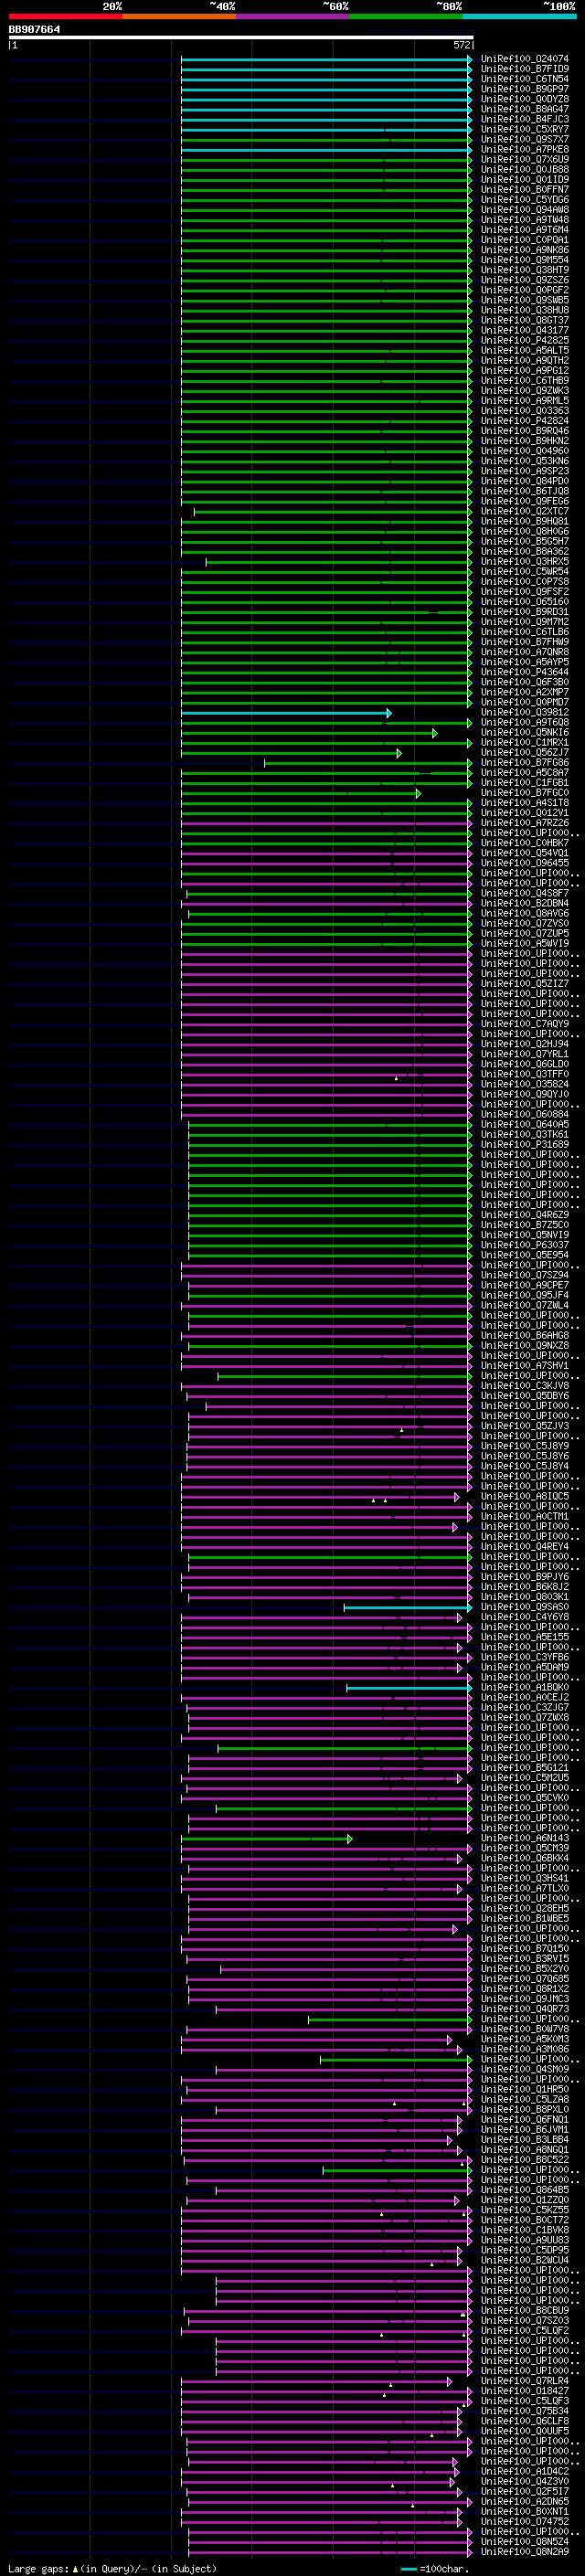Select UniRef100_Q0JB88 label
The width and height of the screenshot is (585, 2576).
click(x=524, y=169)
